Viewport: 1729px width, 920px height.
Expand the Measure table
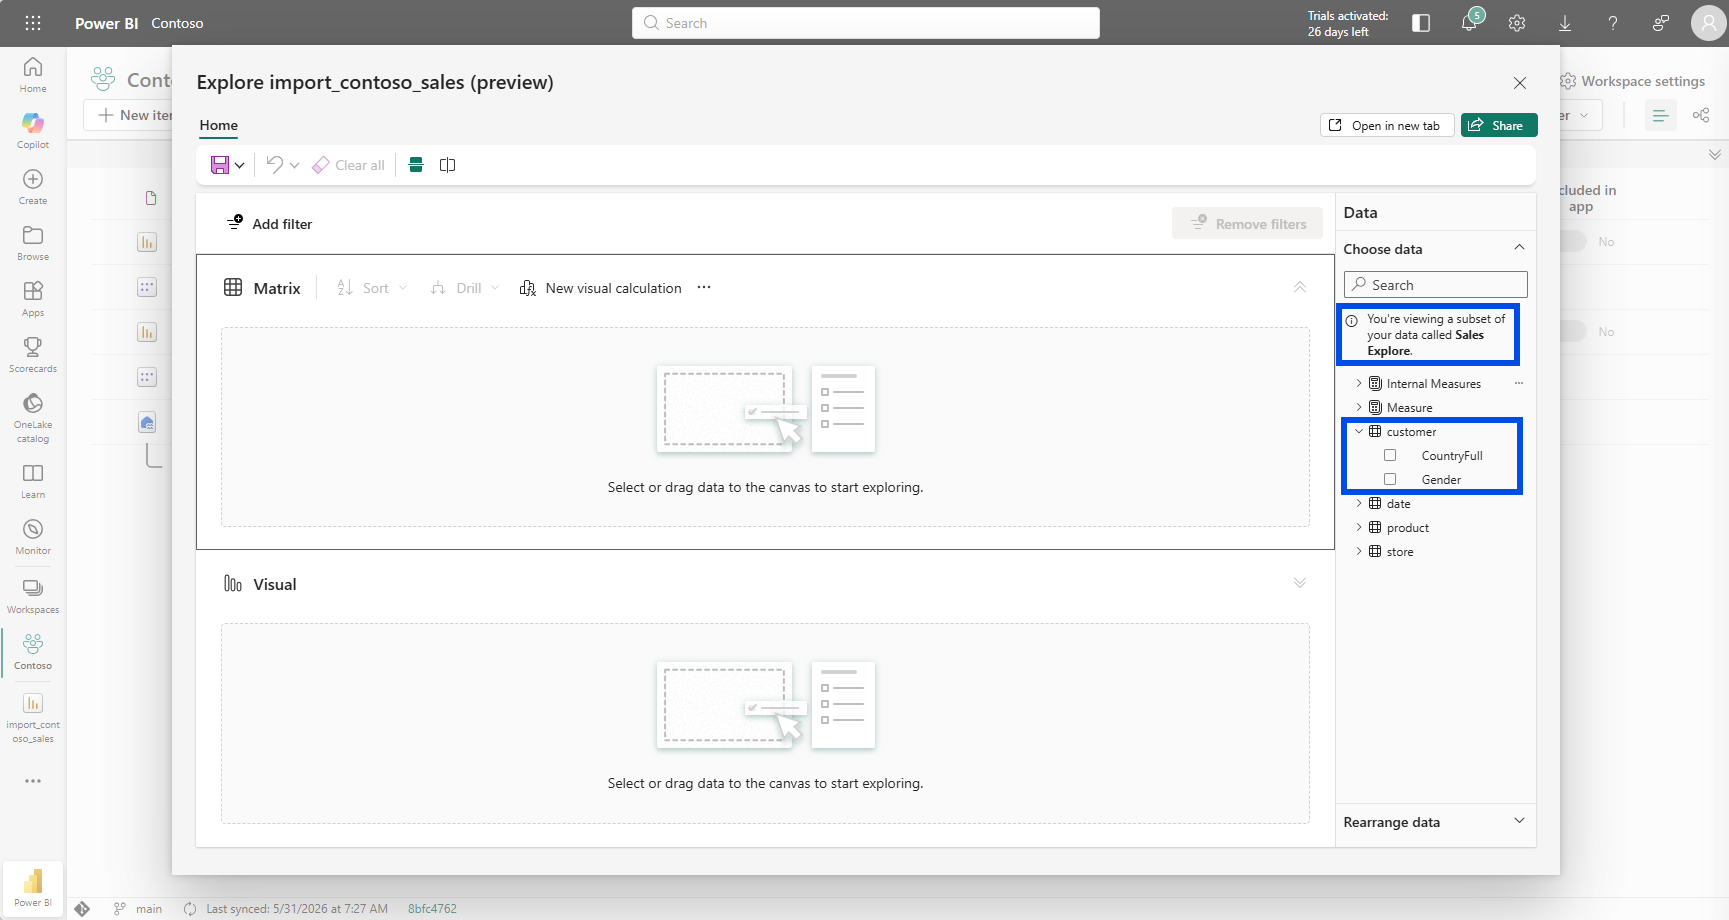1359,407
